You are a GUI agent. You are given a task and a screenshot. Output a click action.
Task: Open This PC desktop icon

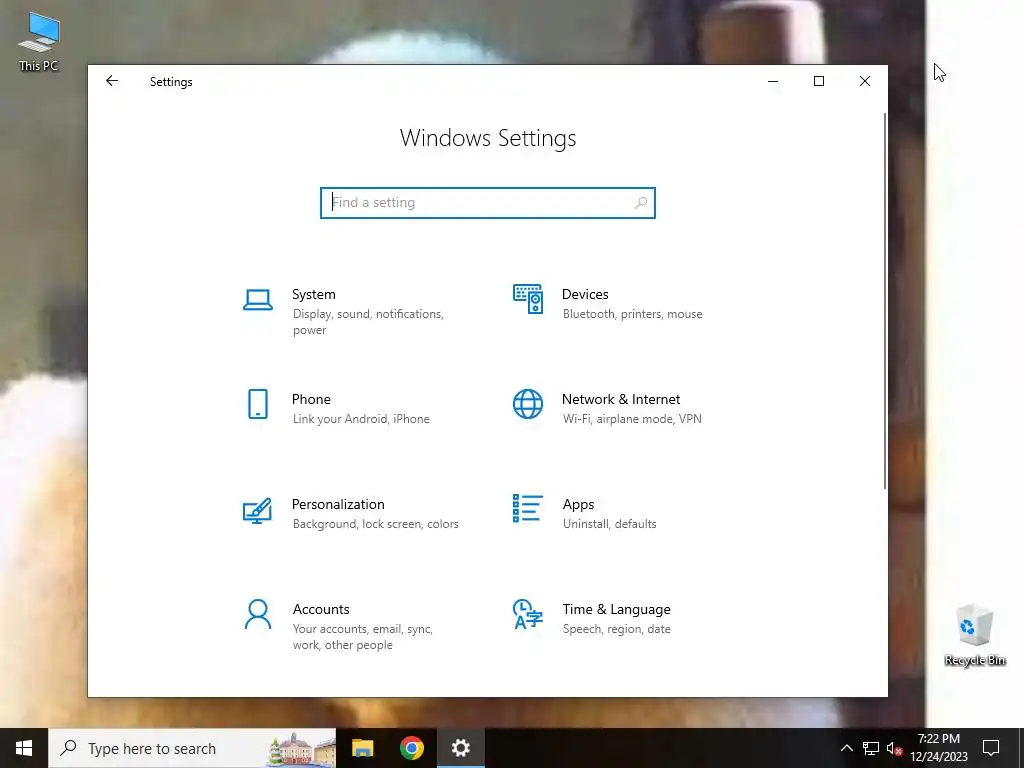(39, 40)
